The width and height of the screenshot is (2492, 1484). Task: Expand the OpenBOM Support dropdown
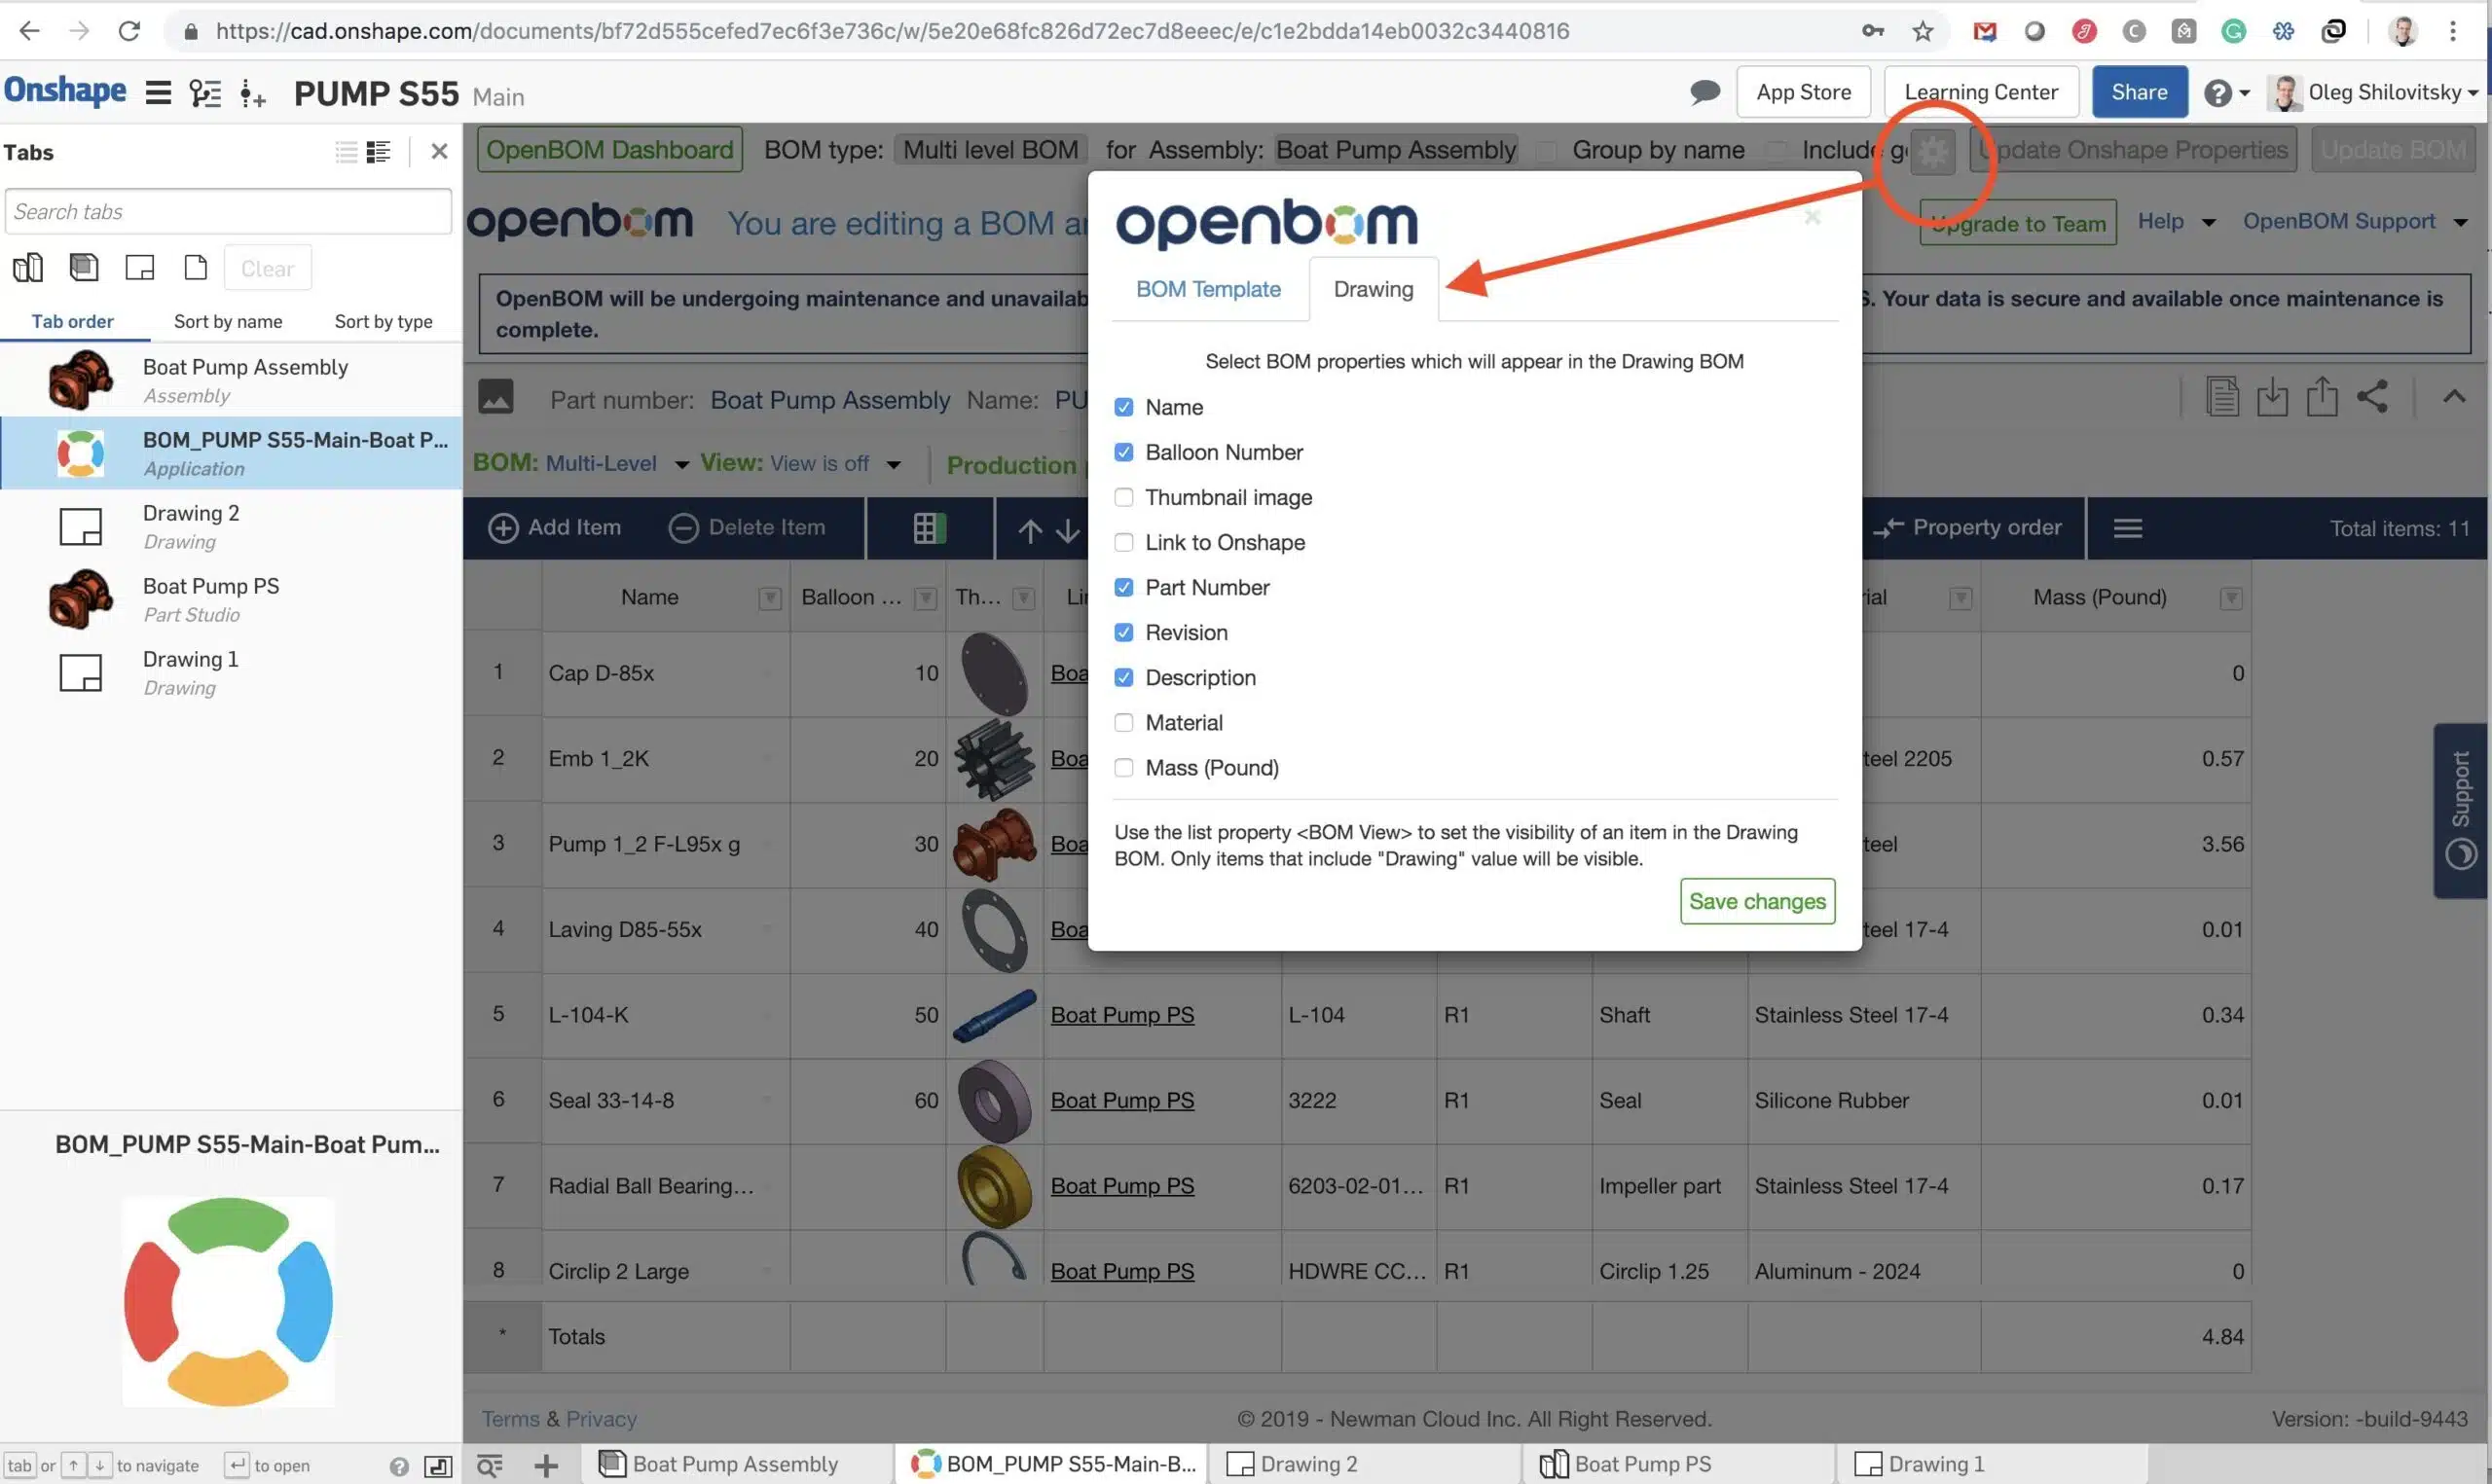tap(2354, 221)
